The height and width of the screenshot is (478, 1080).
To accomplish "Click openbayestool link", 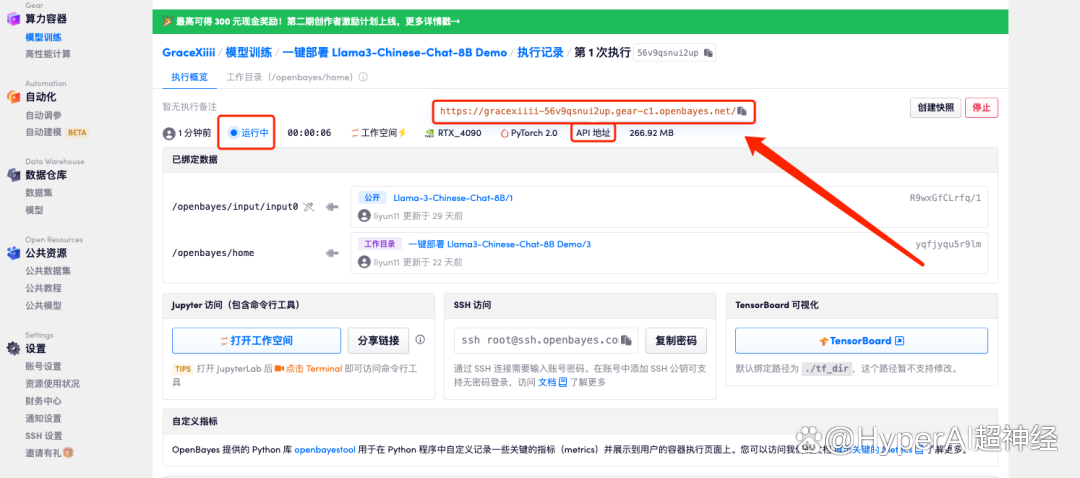I will click(325, 450).
